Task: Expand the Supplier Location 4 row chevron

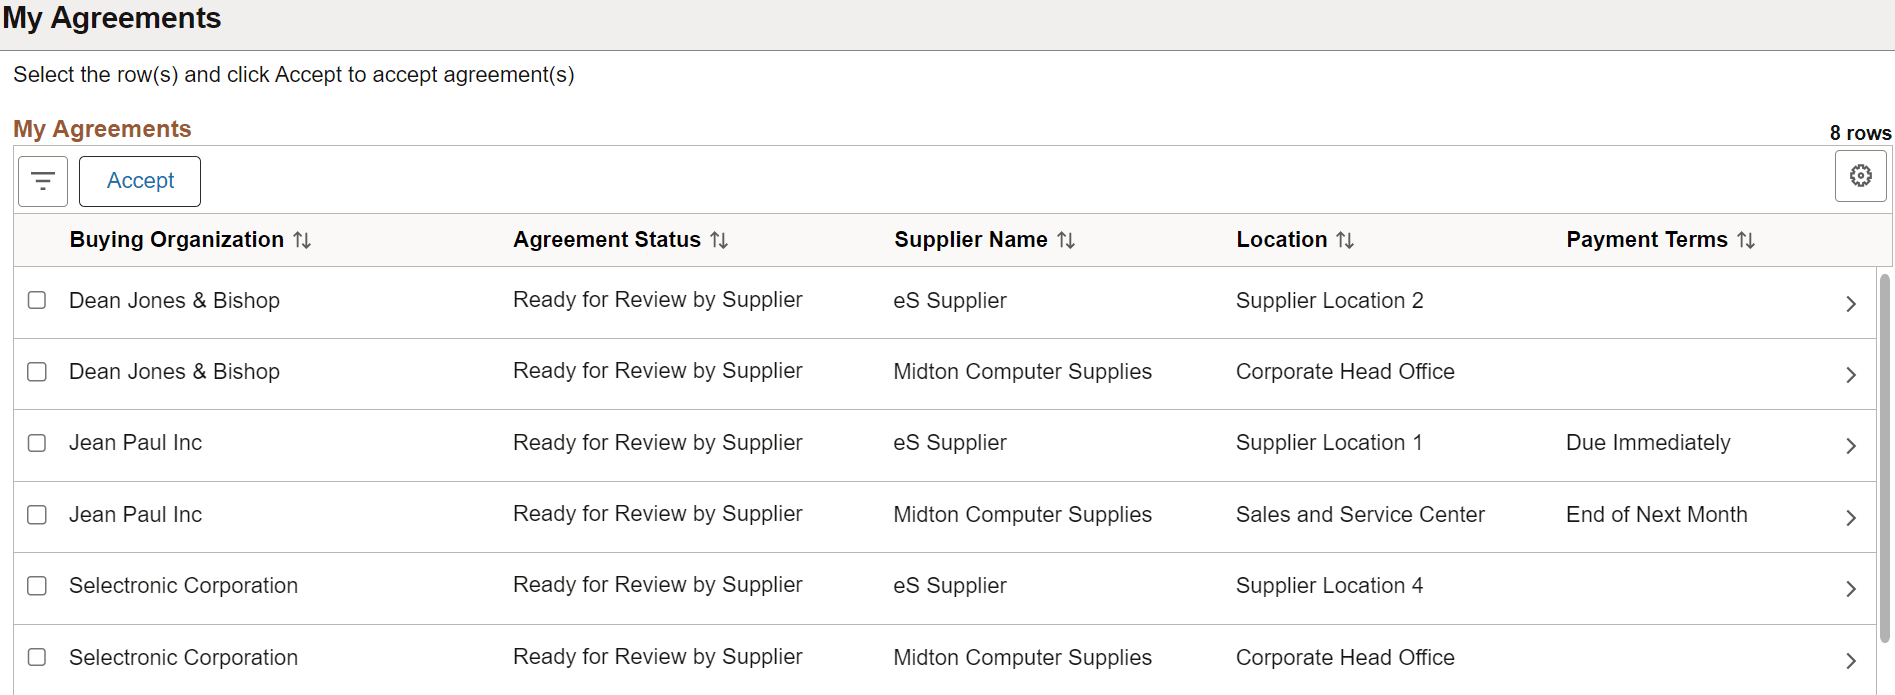Action: click(1851, 589)
